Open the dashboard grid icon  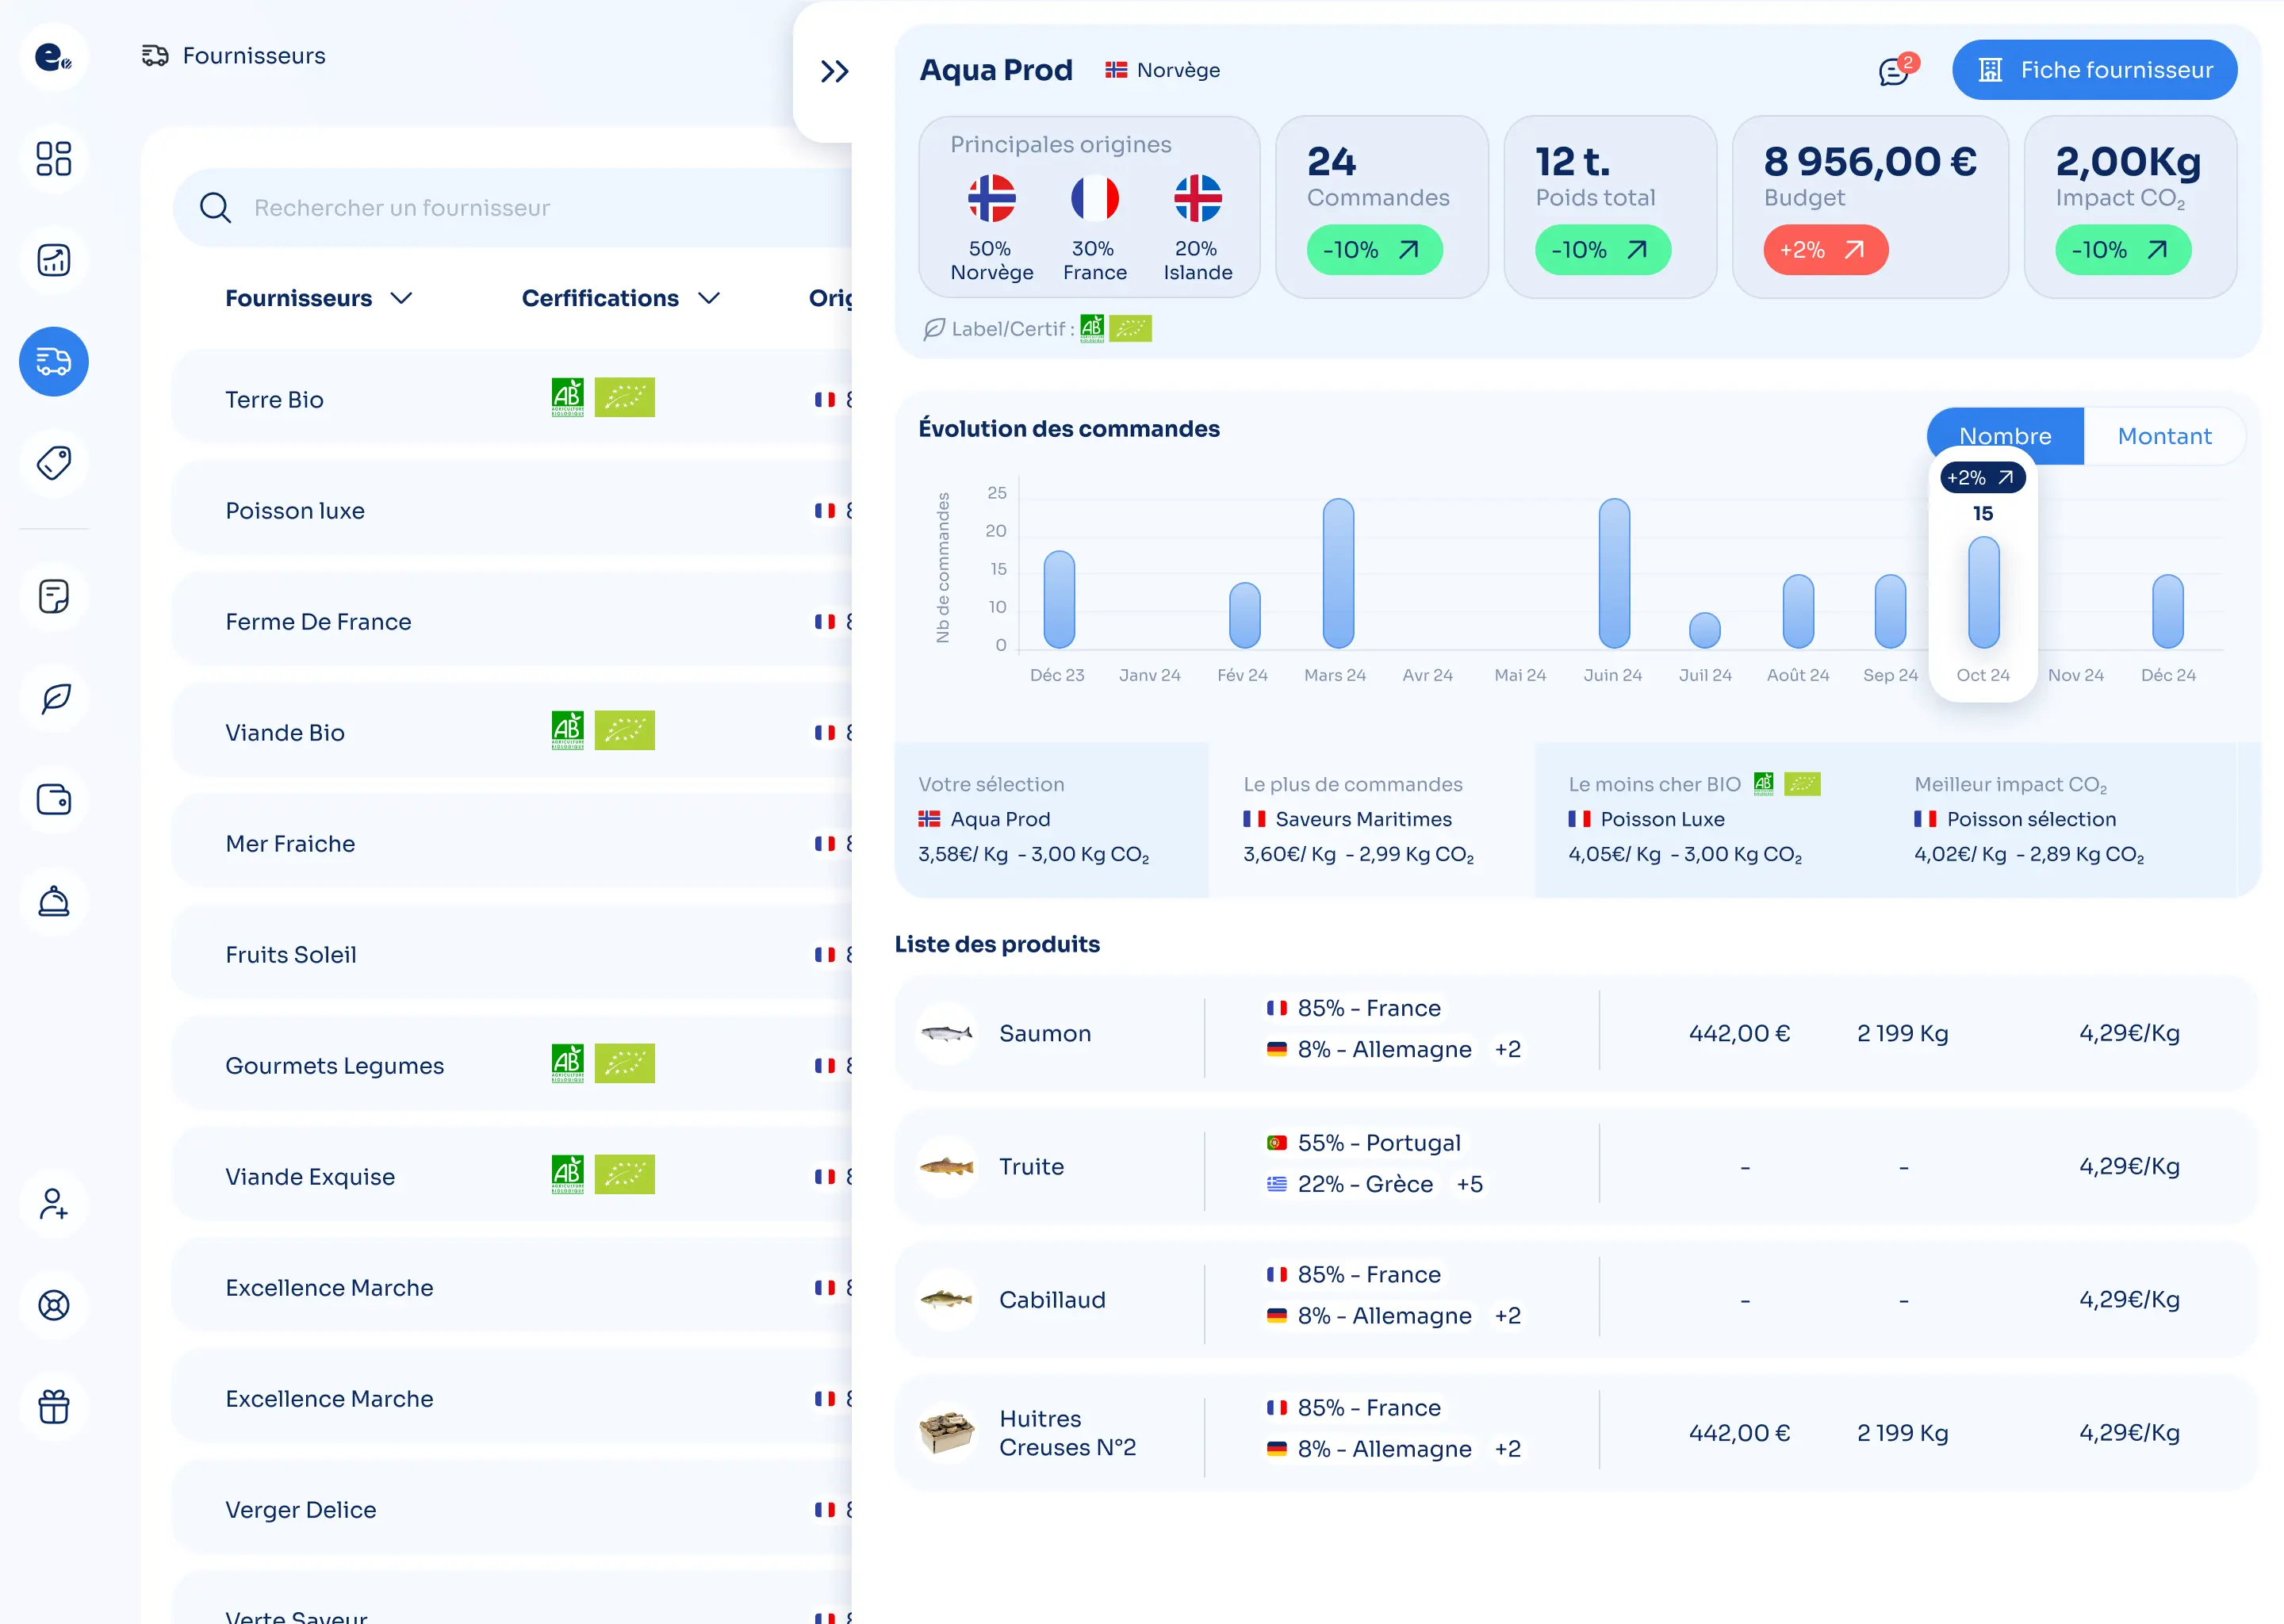54,159
